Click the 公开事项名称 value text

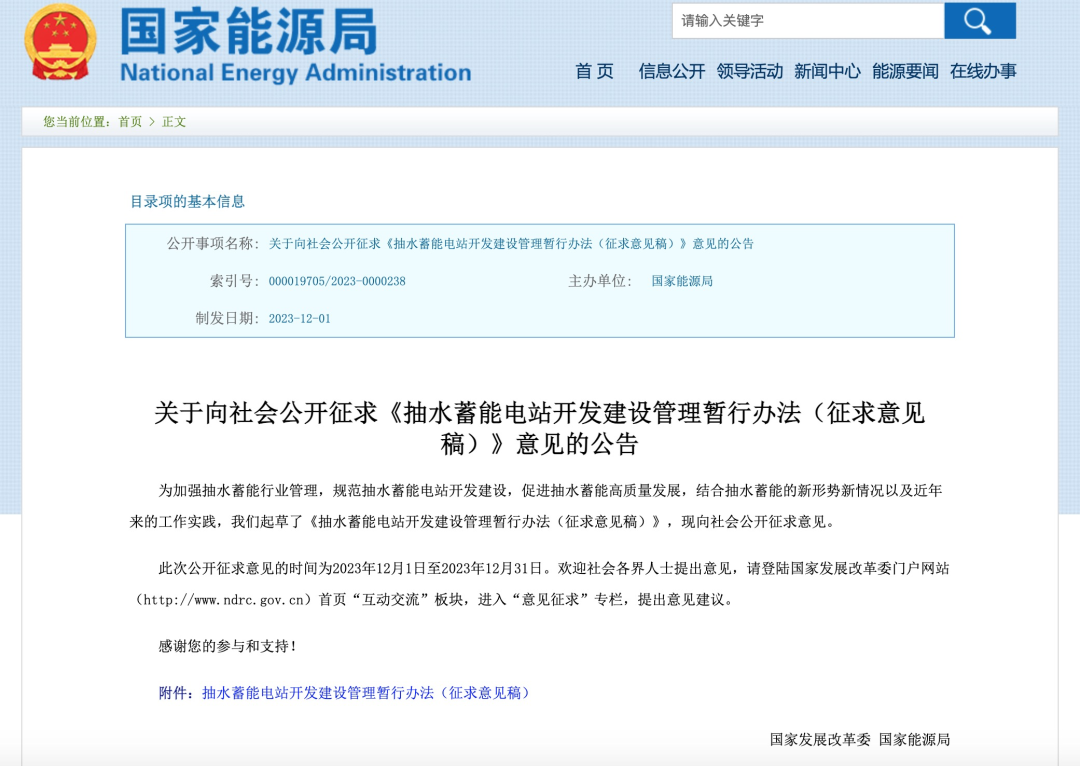[x=511, y=244]
